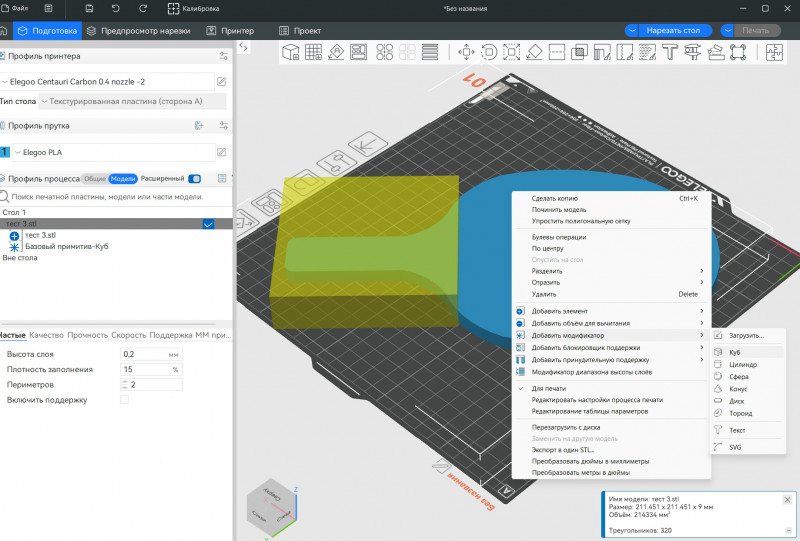Viewport: 800px width, 541px height.
Task: Switch to the Предпросмотр нарезки tab
Action: coord(145,30)
